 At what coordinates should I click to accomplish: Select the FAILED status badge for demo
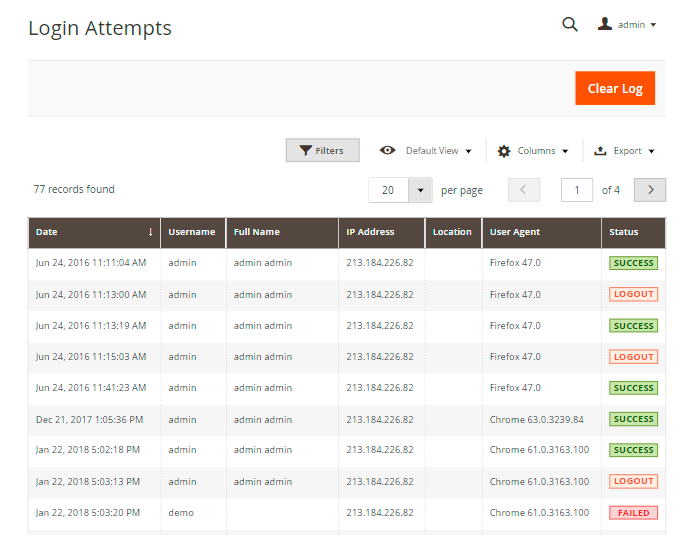[633, 513]
